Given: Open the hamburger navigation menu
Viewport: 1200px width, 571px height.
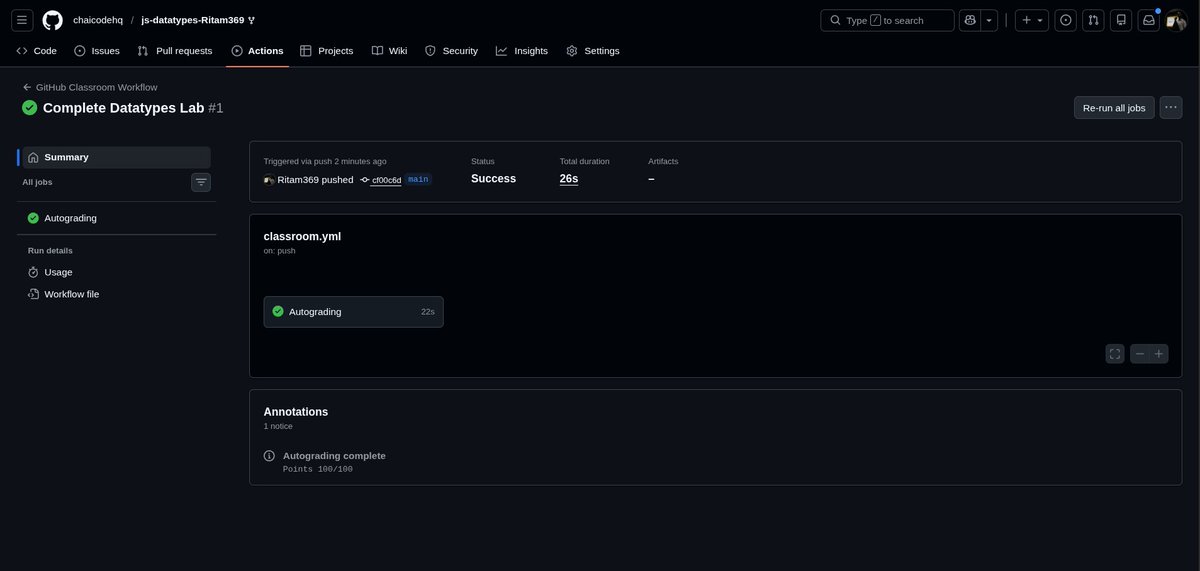Looking at the screenshot, I should pos(22,20).
